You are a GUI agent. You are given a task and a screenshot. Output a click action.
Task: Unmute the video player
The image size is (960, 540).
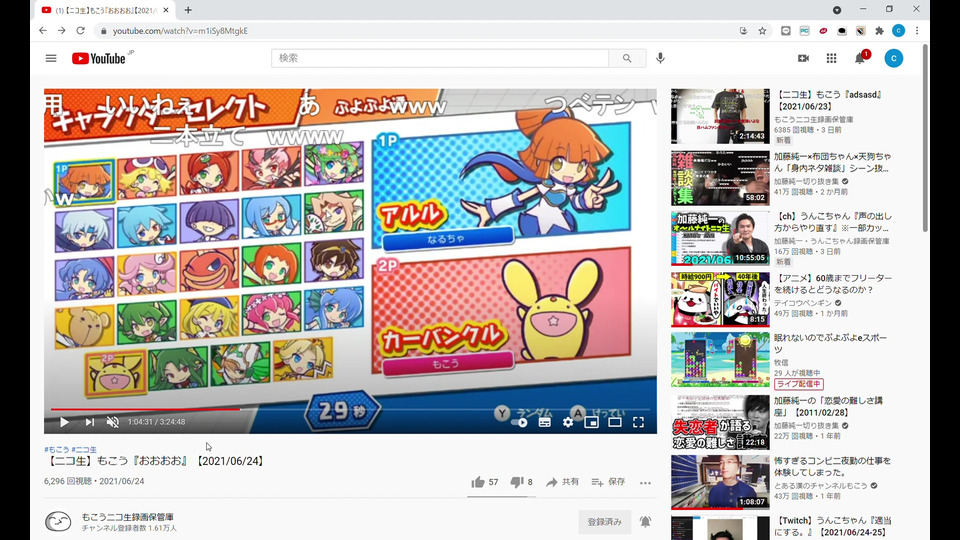coord(113,422)
